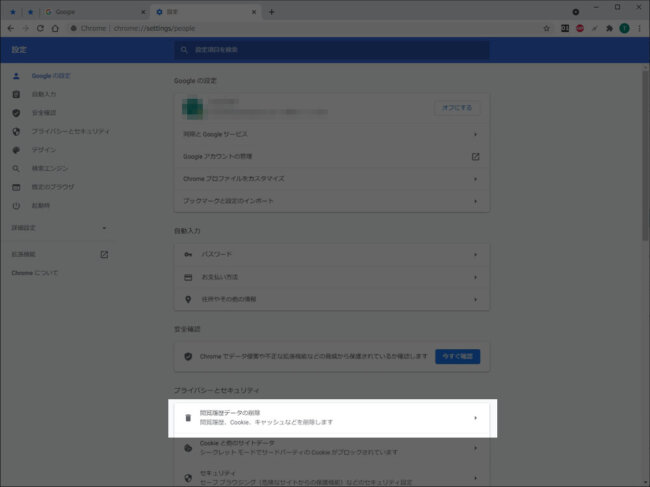This screenshot has width=650, height=487.
Task: Open 安全確認 in the sidebar
Action: 44,113
